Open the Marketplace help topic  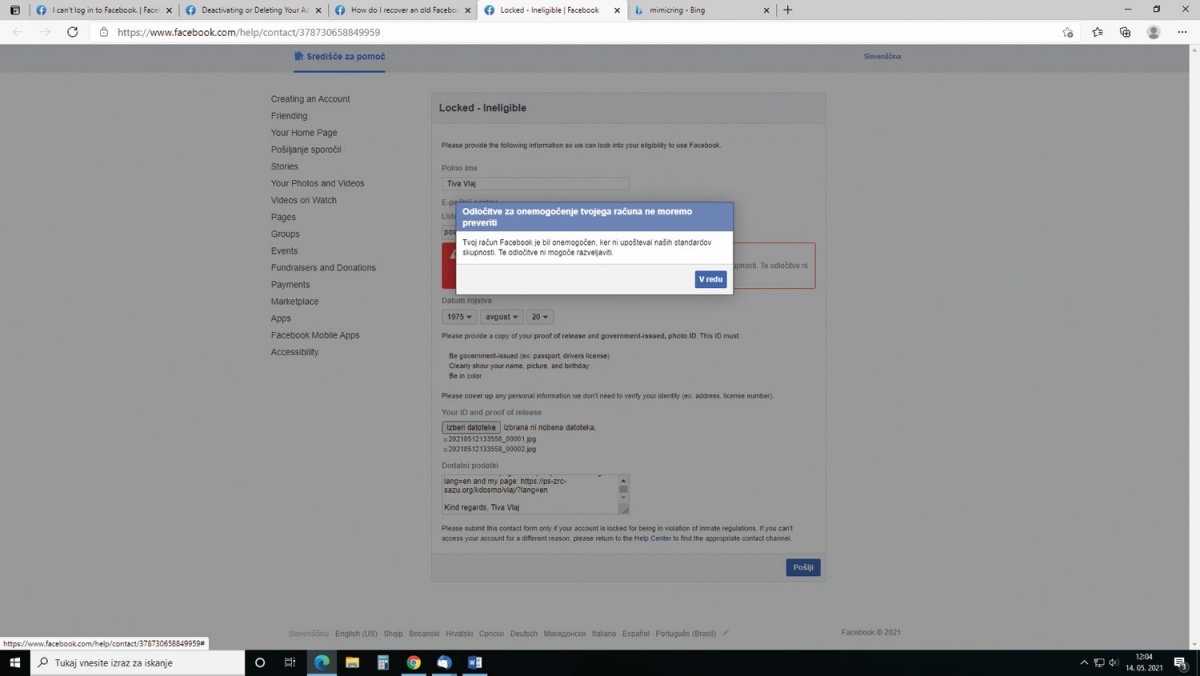[x=295, y=301]
